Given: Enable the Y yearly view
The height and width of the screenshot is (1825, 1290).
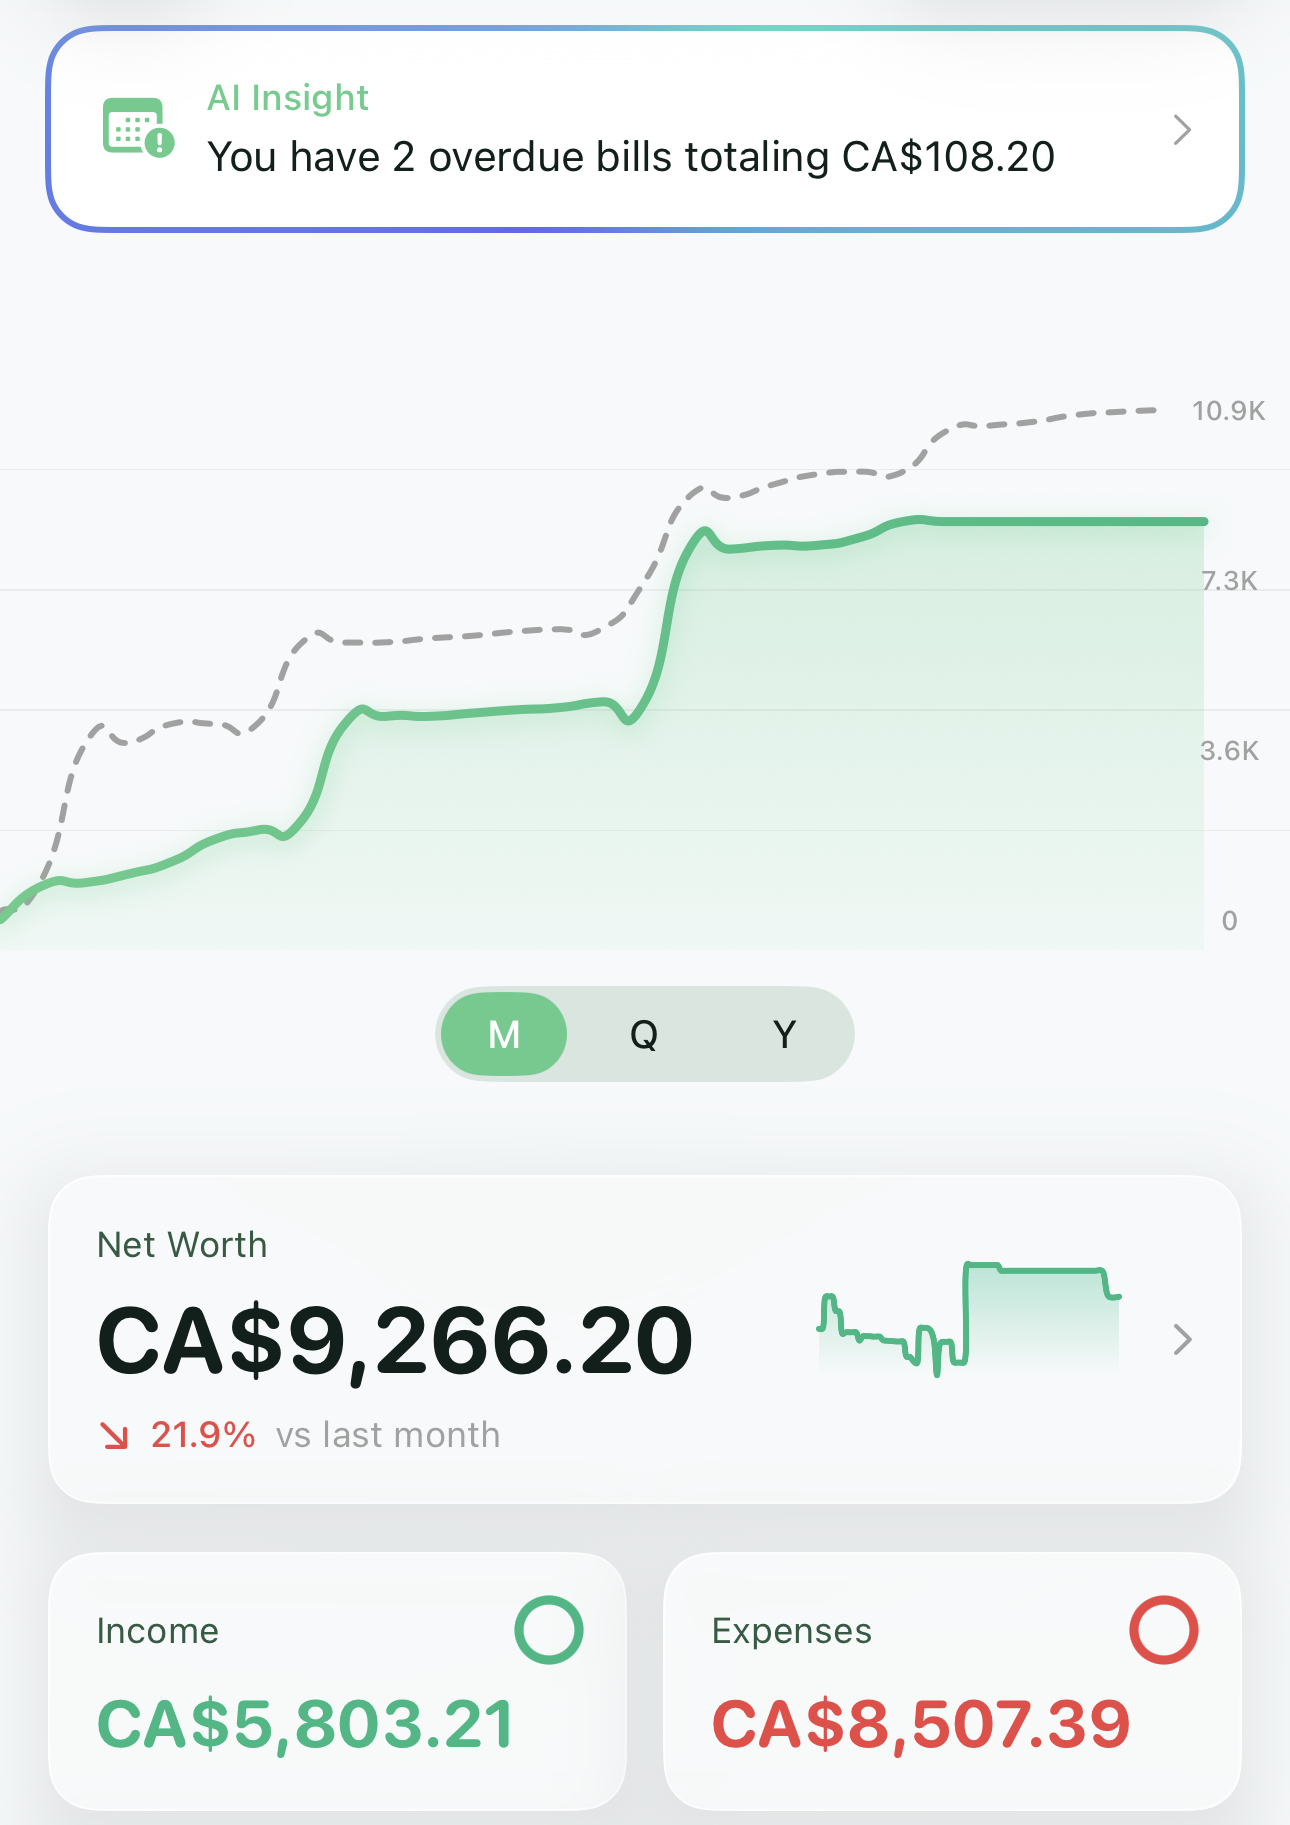Looking at the screenshot, I should coord(784,1035).
